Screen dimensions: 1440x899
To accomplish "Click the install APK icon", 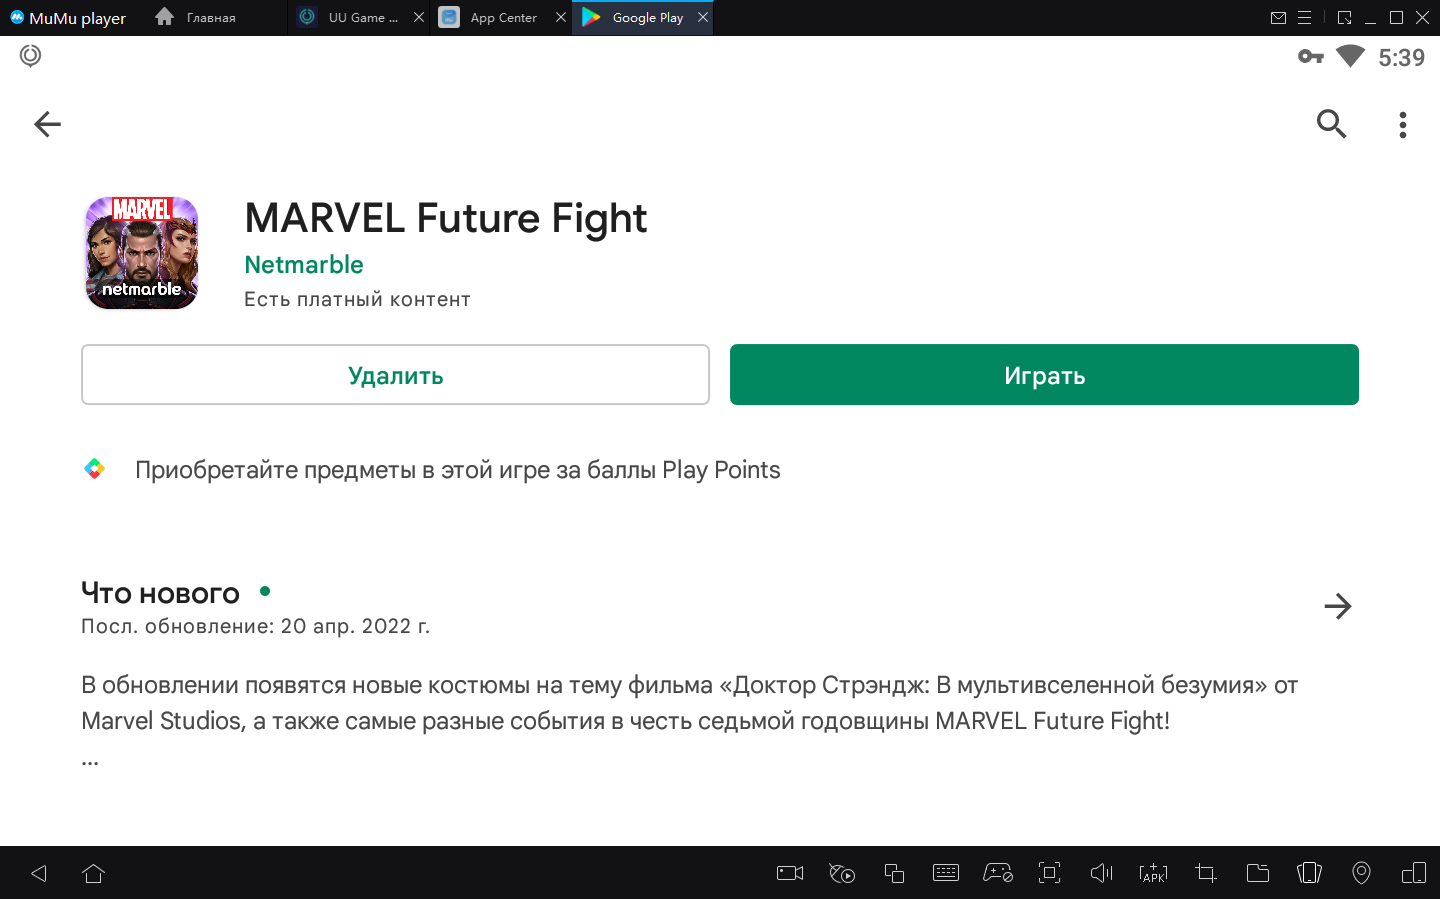I will pyautogui.click(x=1153, y=873).
